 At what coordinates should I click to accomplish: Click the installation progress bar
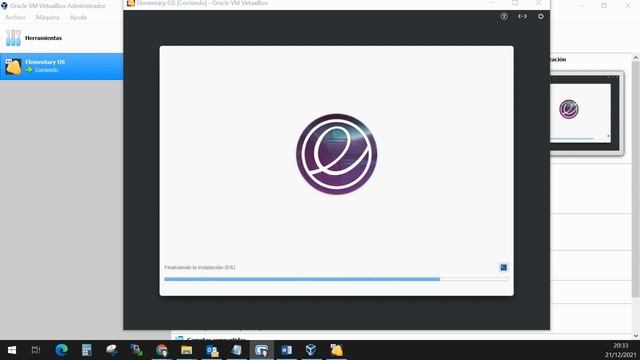point(336,279)
